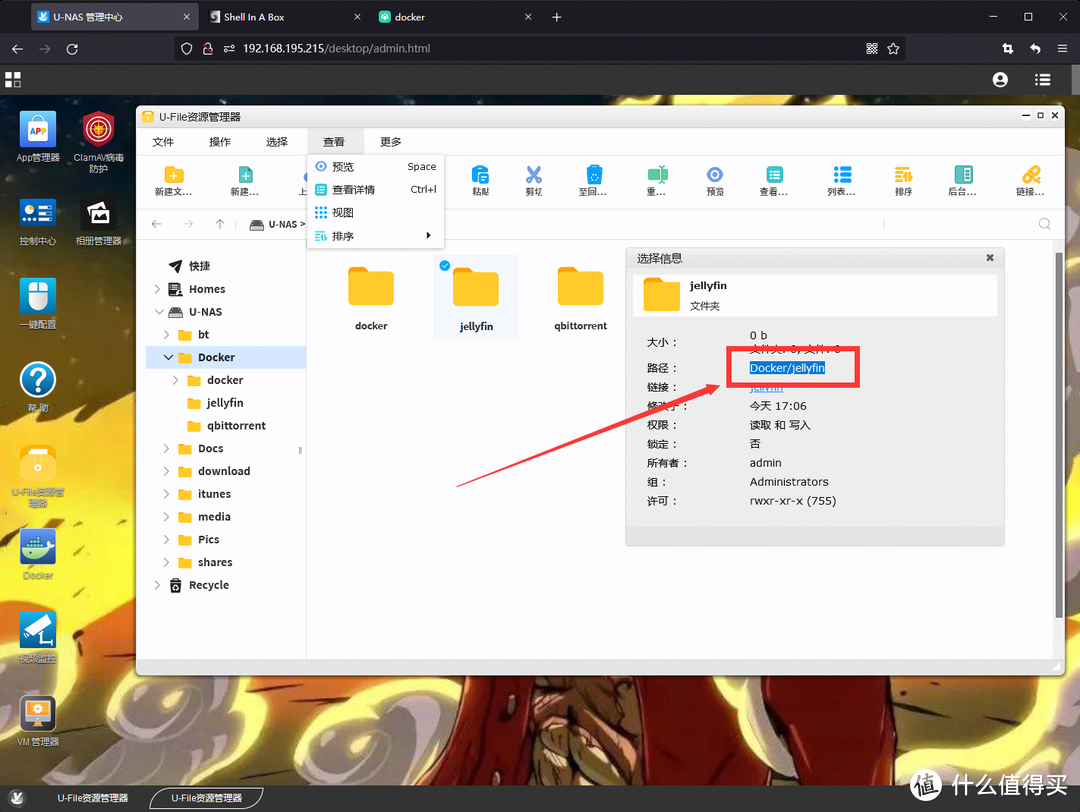This screenshot has width=1080, height=812.
Task: Click the trash bin toolbar icon
Action: (593, 175)
